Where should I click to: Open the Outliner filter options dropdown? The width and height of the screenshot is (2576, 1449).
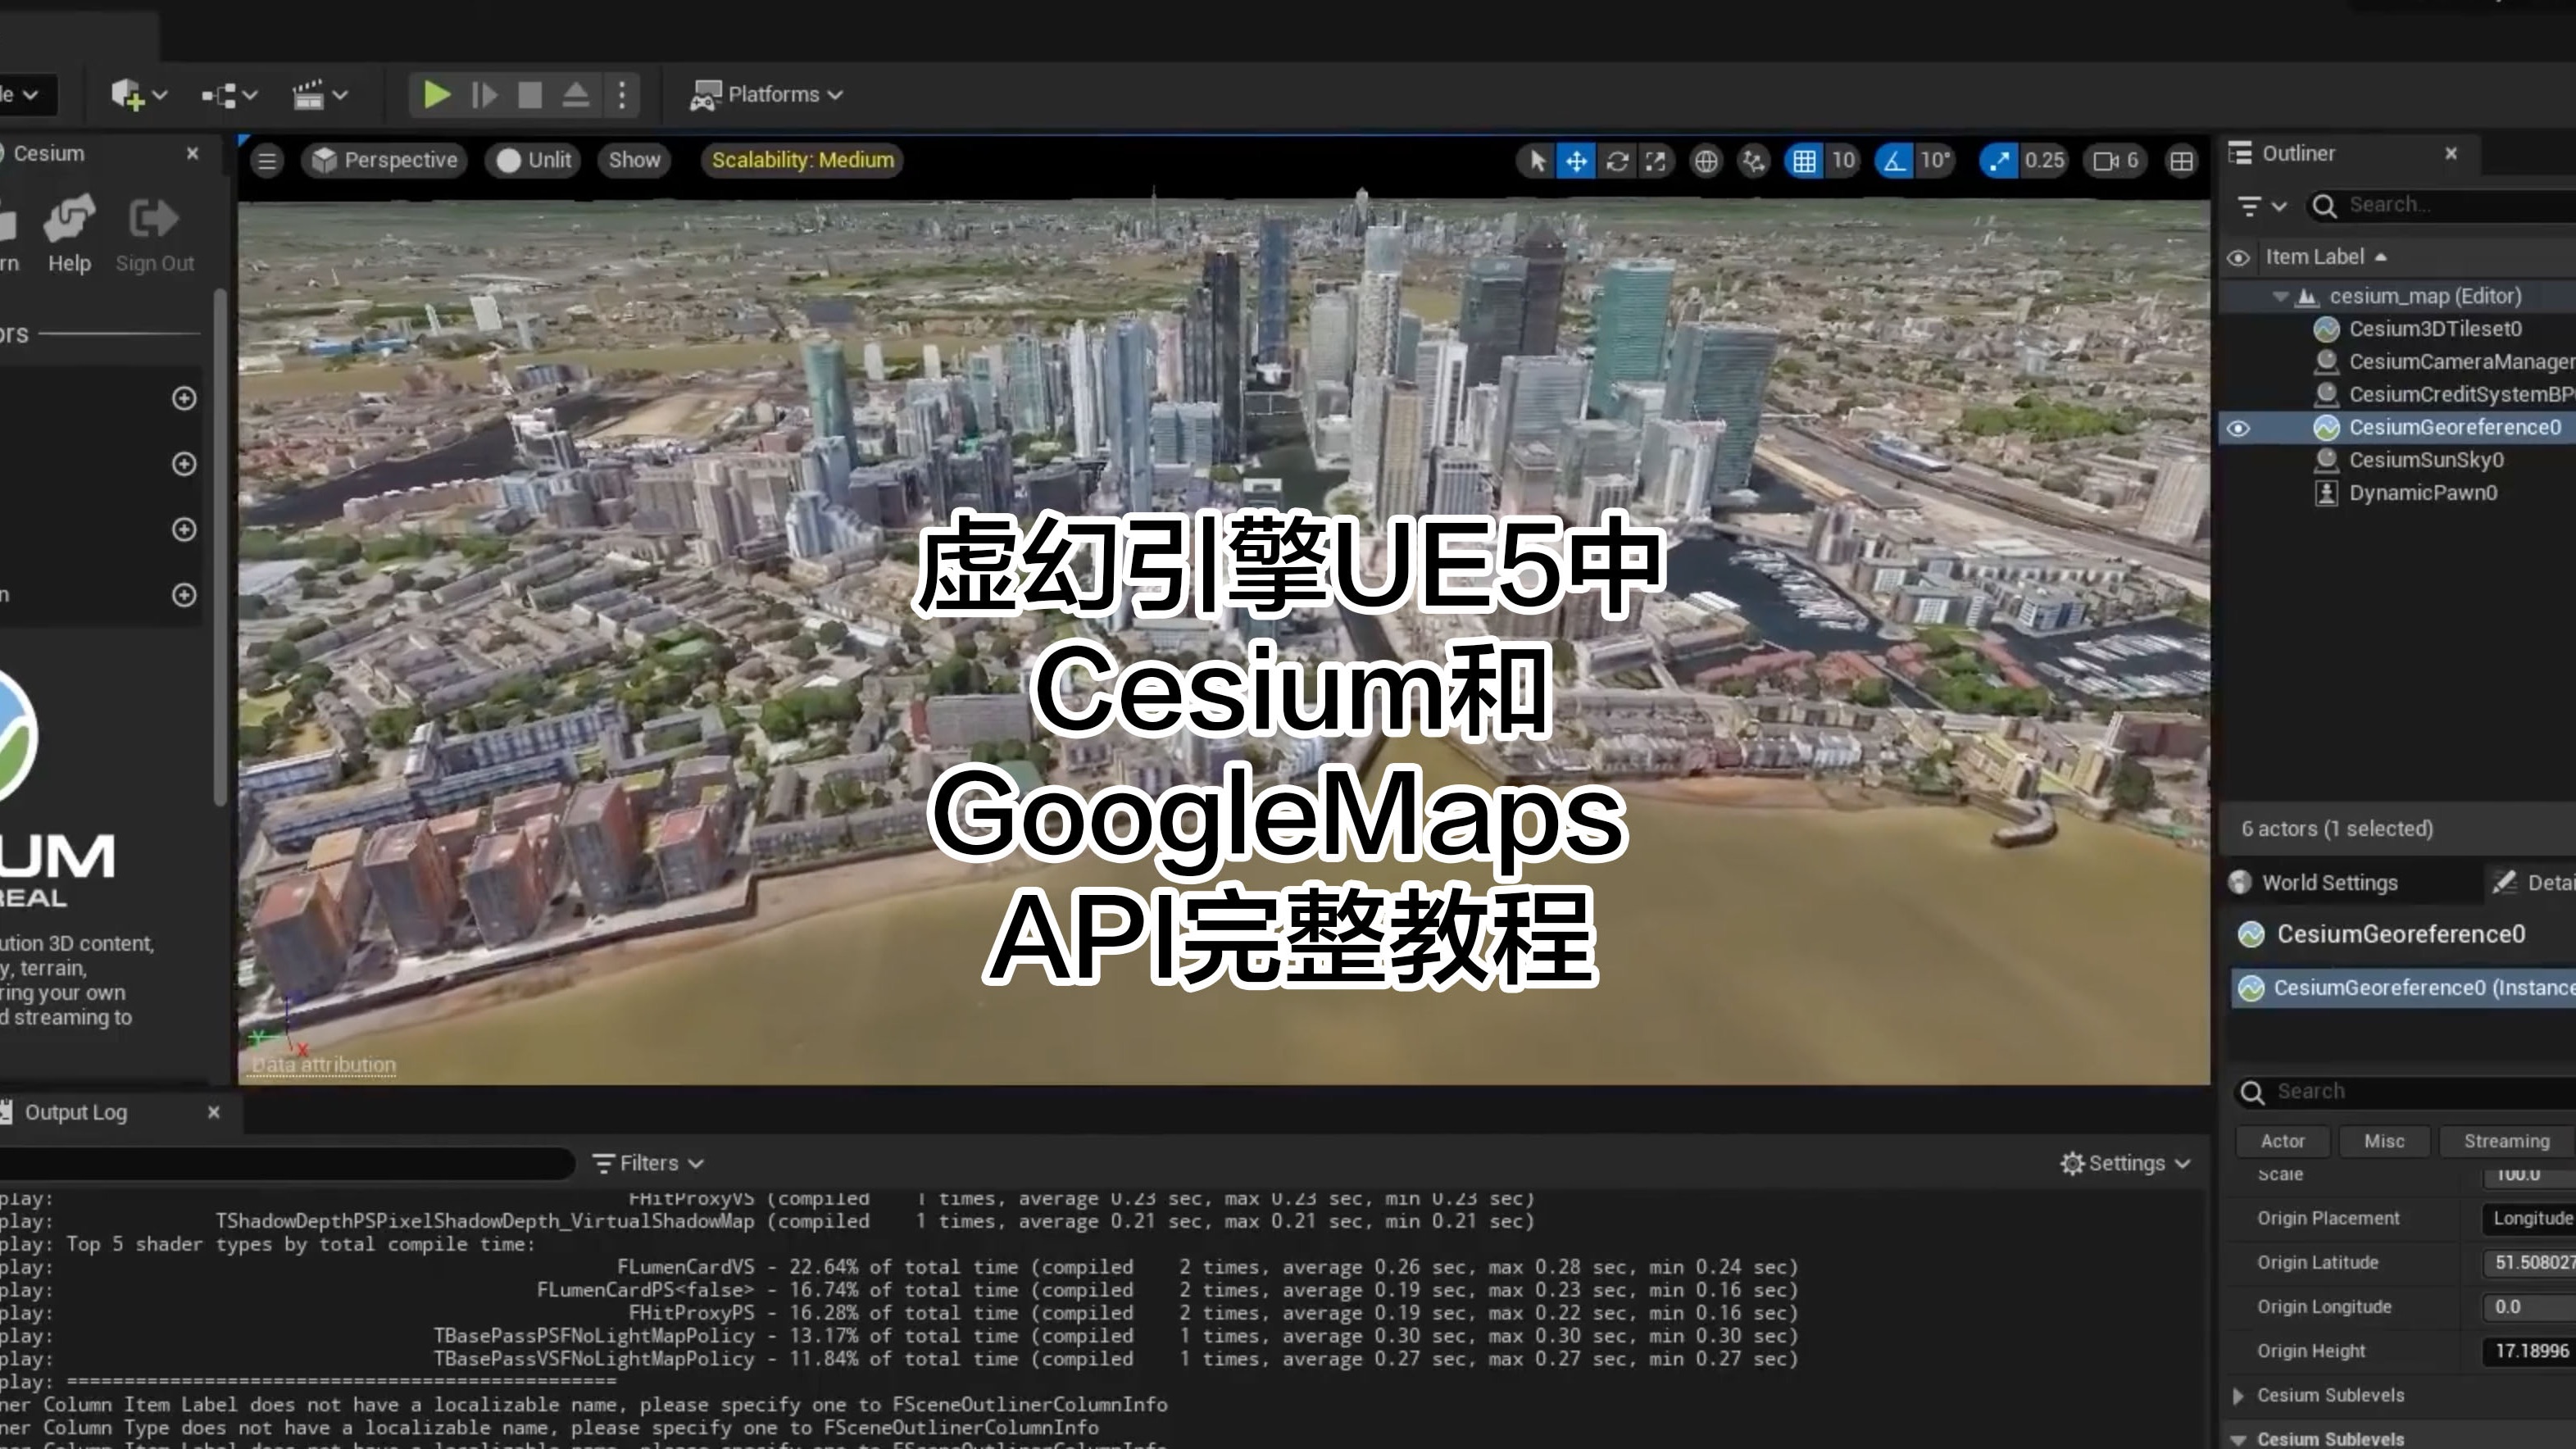pyautogui.click(x=2262, y=206)
